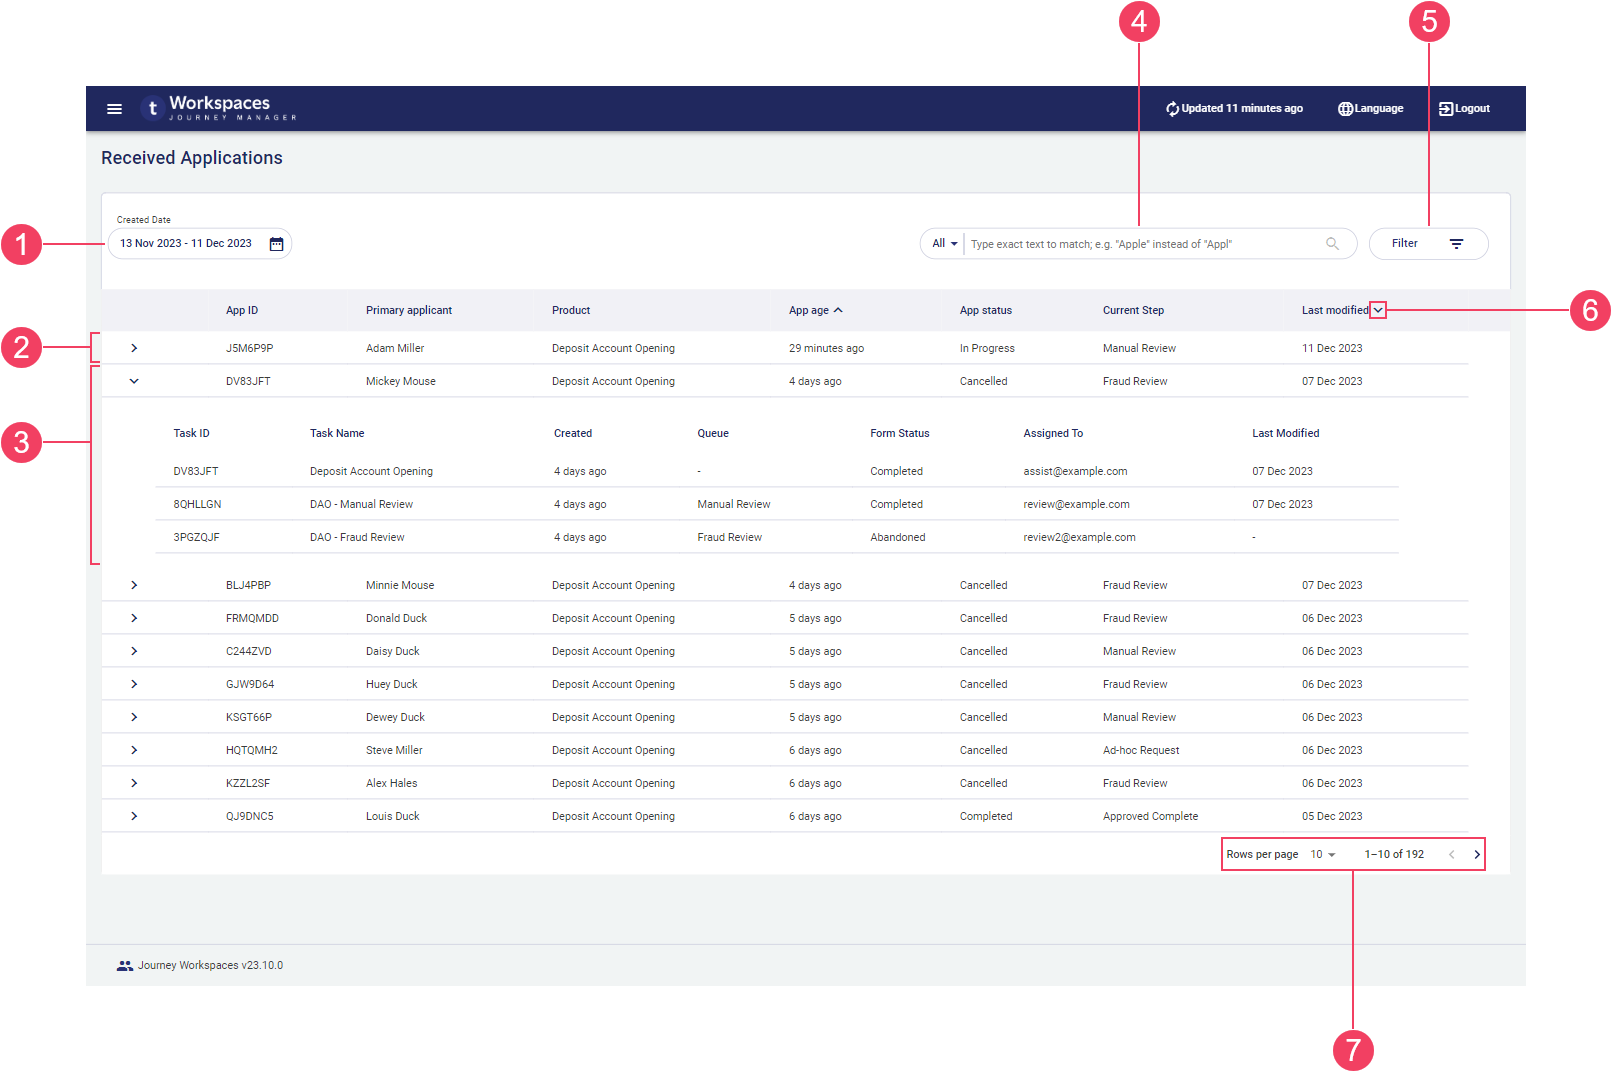This screenshot has height=1072, width=1612.
Task: Open the hamburger navigation menu
Action: pyautogui.click(x=114, y=109)
